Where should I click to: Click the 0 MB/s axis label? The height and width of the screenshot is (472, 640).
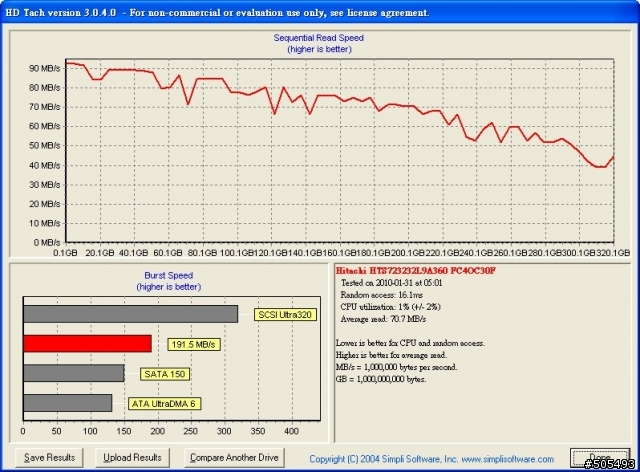point(47,243)
